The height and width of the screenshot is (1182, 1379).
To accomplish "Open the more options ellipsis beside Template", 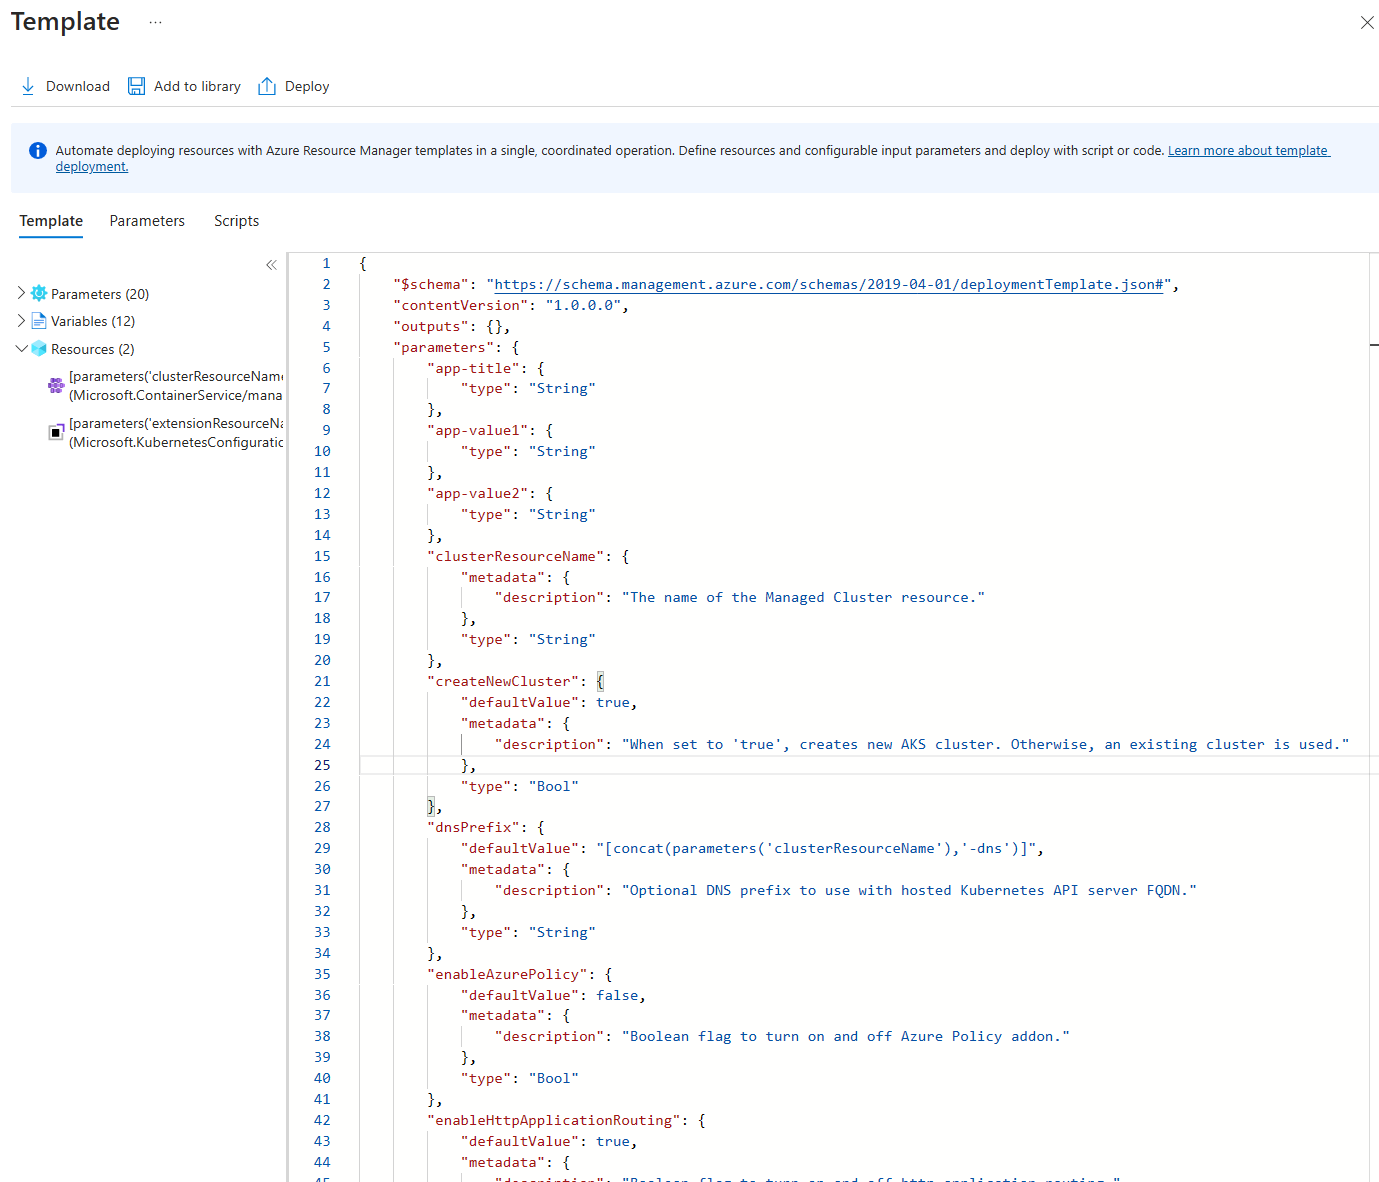I will [155, 22].
